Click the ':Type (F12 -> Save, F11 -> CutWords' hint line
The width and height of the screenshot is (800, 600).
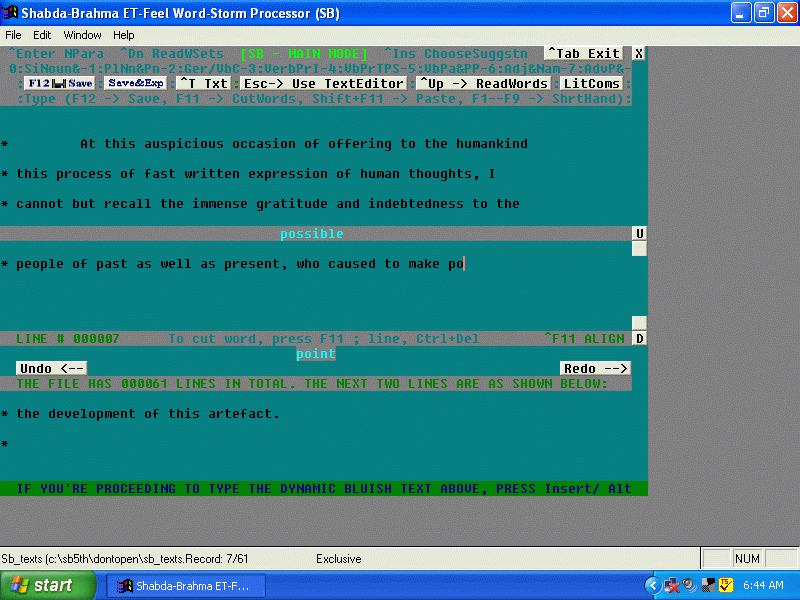click(x=324, y=98)
